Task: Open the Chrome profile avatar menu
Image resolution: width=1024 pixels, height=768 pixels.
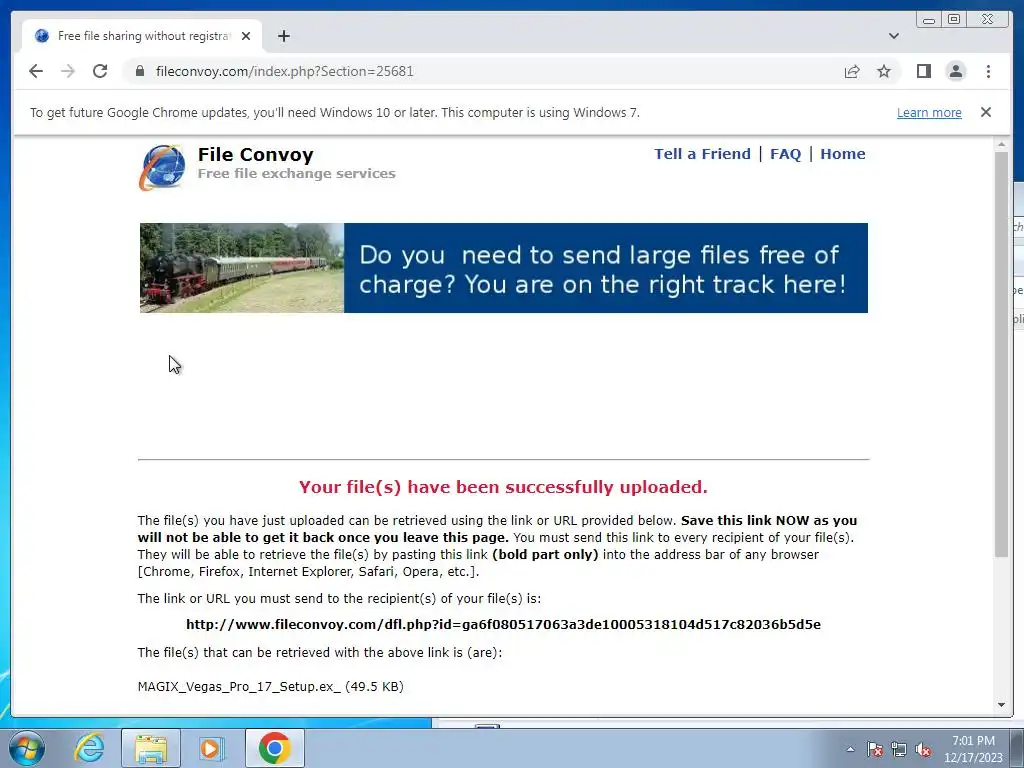Action: pyautogui.click(x=955, y=71)
